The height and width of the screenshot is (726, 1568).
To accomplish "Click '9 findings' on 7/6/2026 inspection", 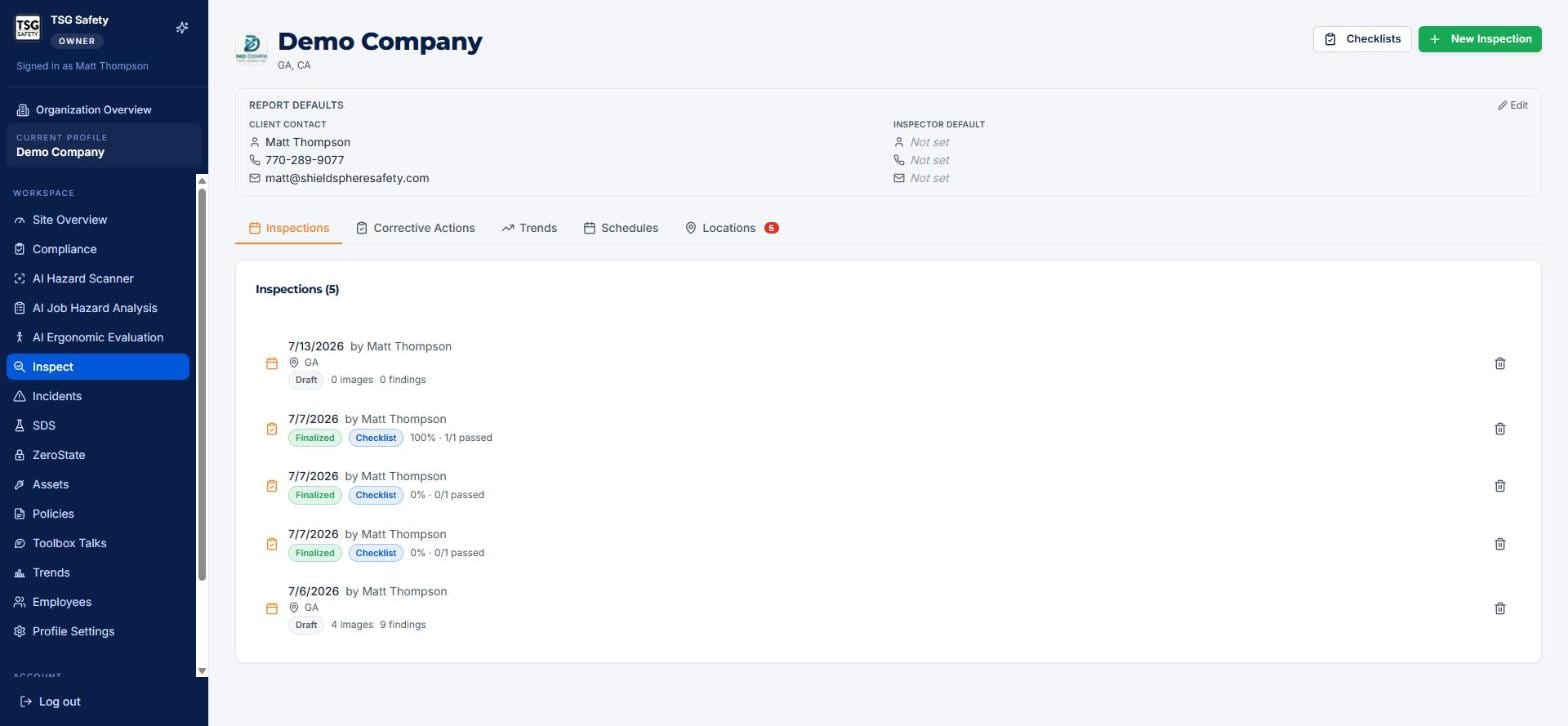I will 403,625.
